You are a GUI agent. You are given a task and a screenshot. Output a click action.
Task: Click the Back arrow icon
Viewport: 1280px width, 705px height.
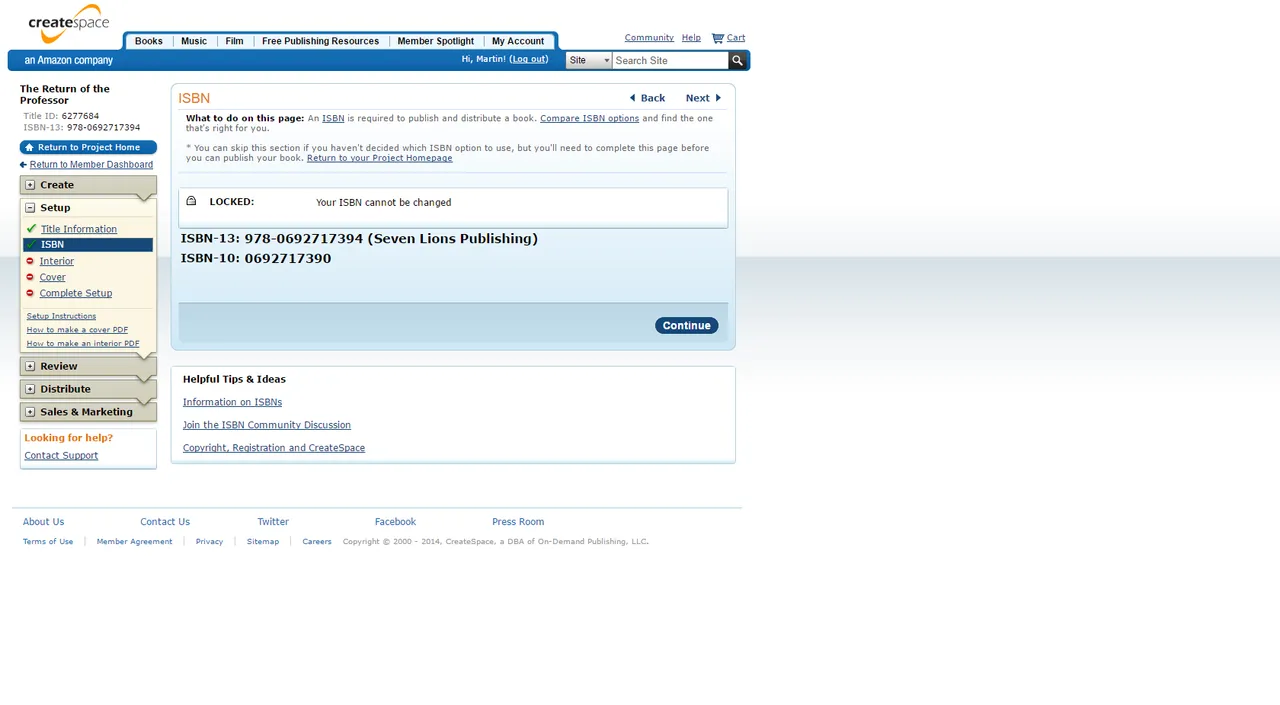(632, 98)
